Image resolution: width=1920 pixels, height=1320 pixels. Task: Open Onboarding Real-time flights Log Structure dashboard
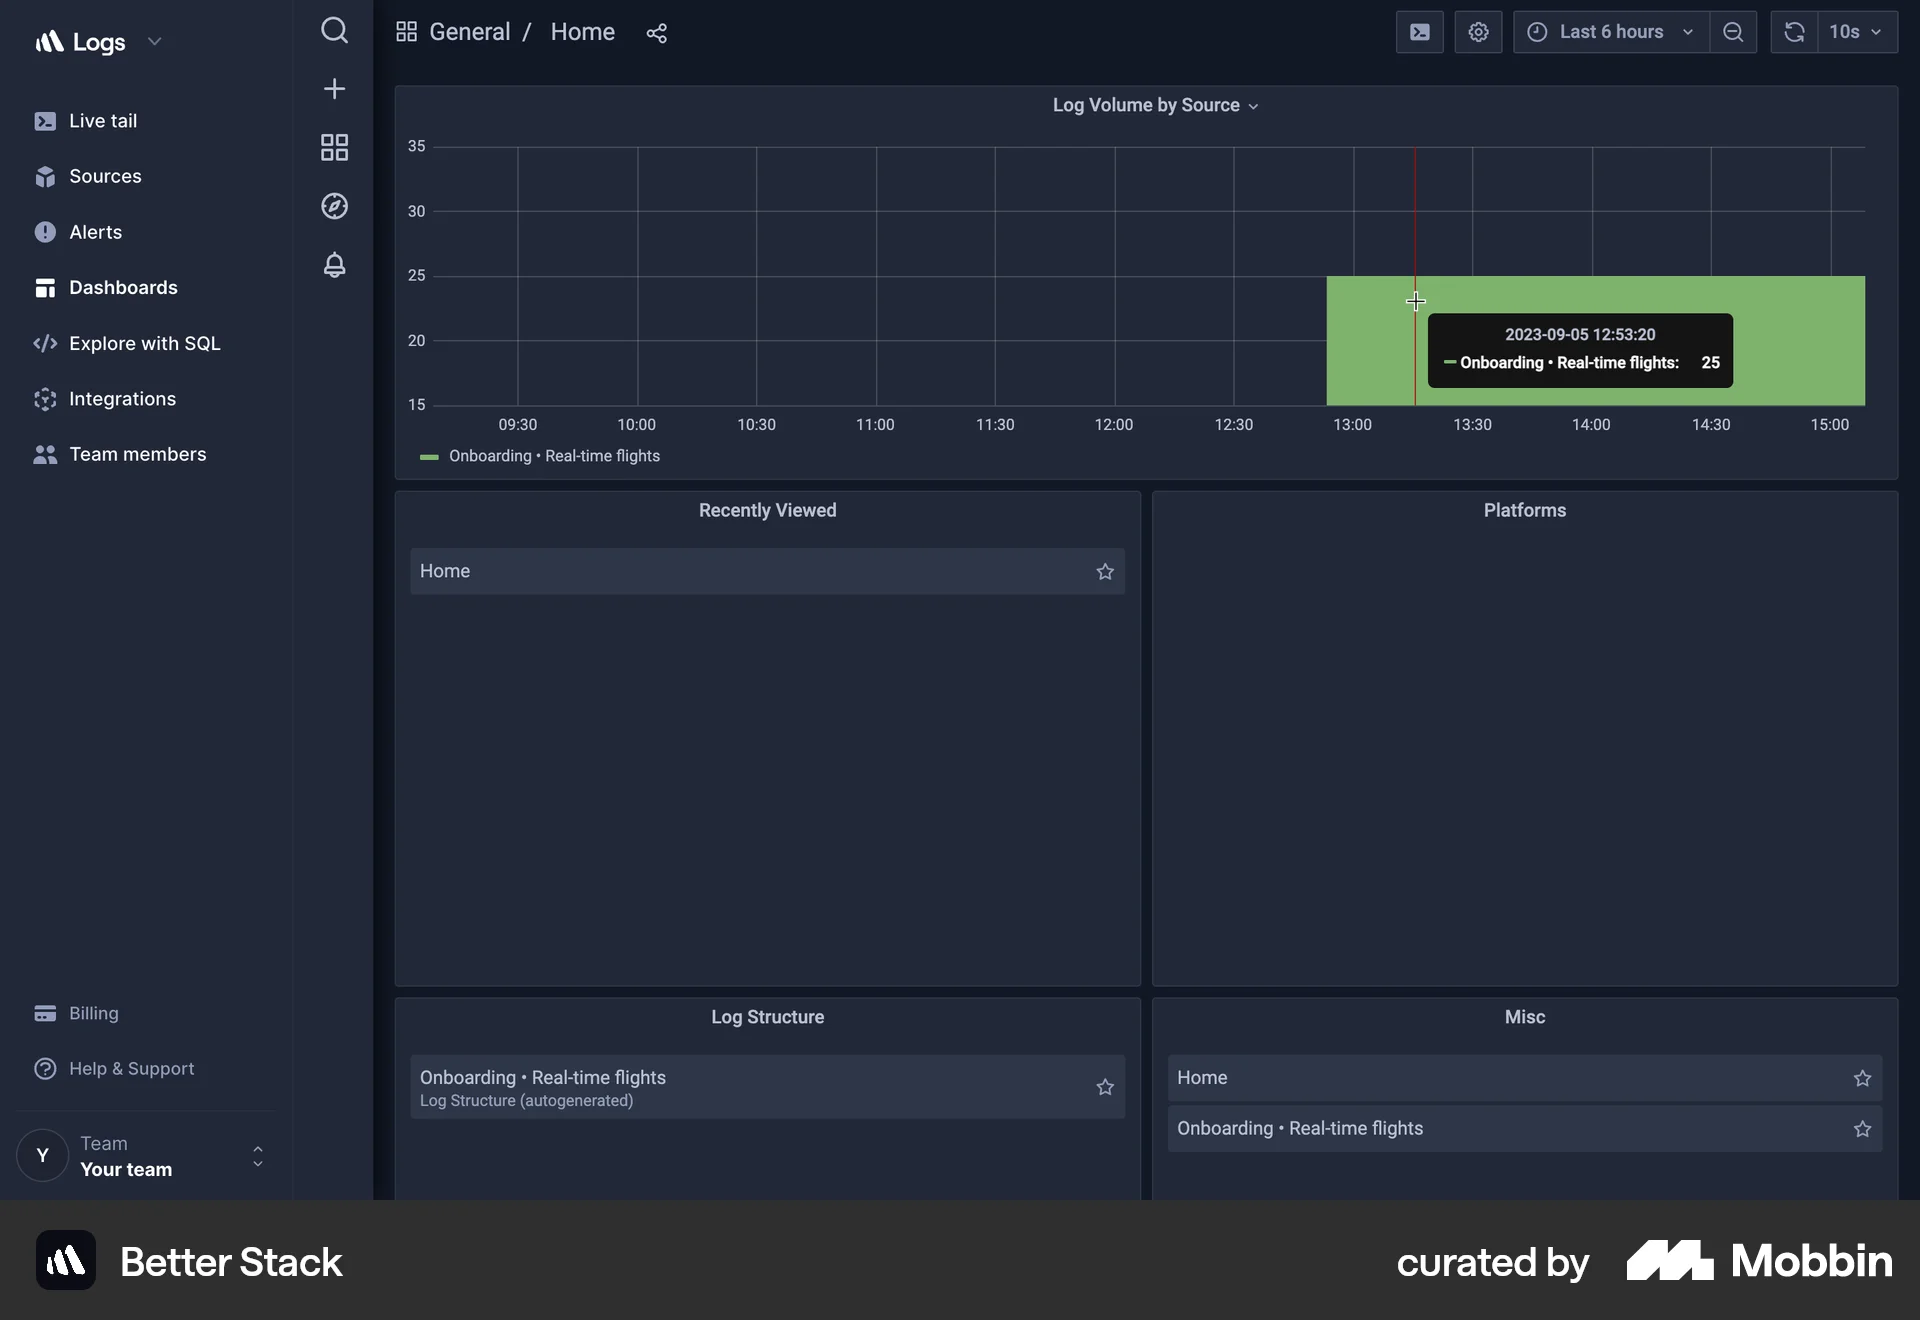[x=767, y=1087]
